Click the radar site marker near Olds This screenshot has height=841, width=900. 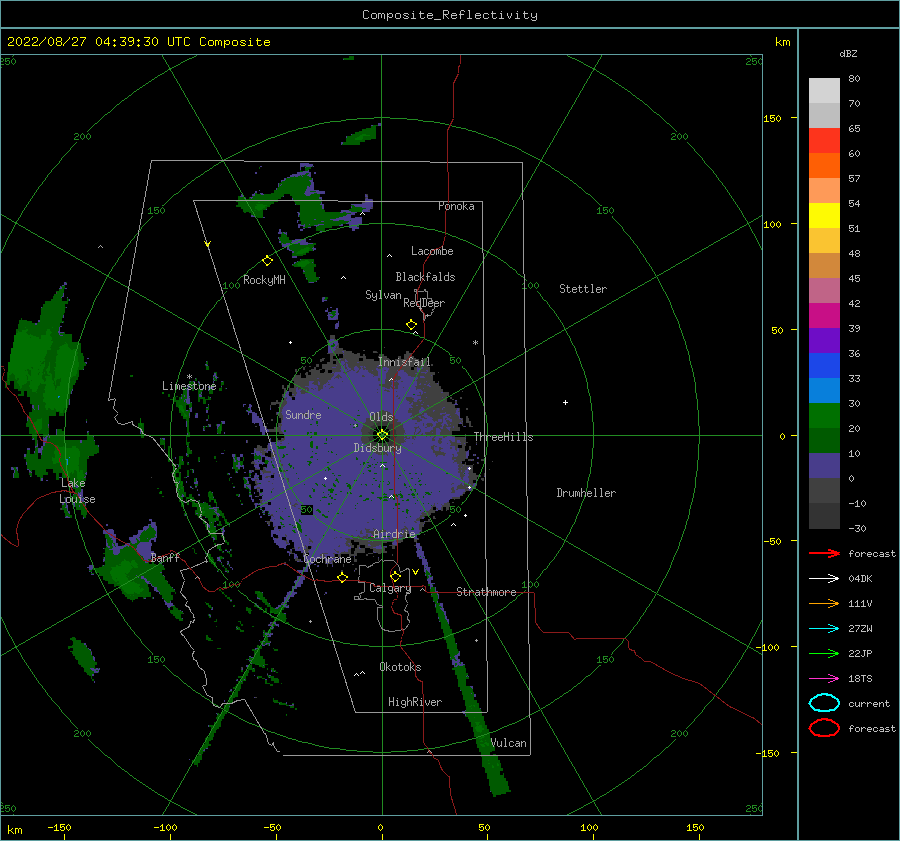pyautogui.click(x=382, y=435)
